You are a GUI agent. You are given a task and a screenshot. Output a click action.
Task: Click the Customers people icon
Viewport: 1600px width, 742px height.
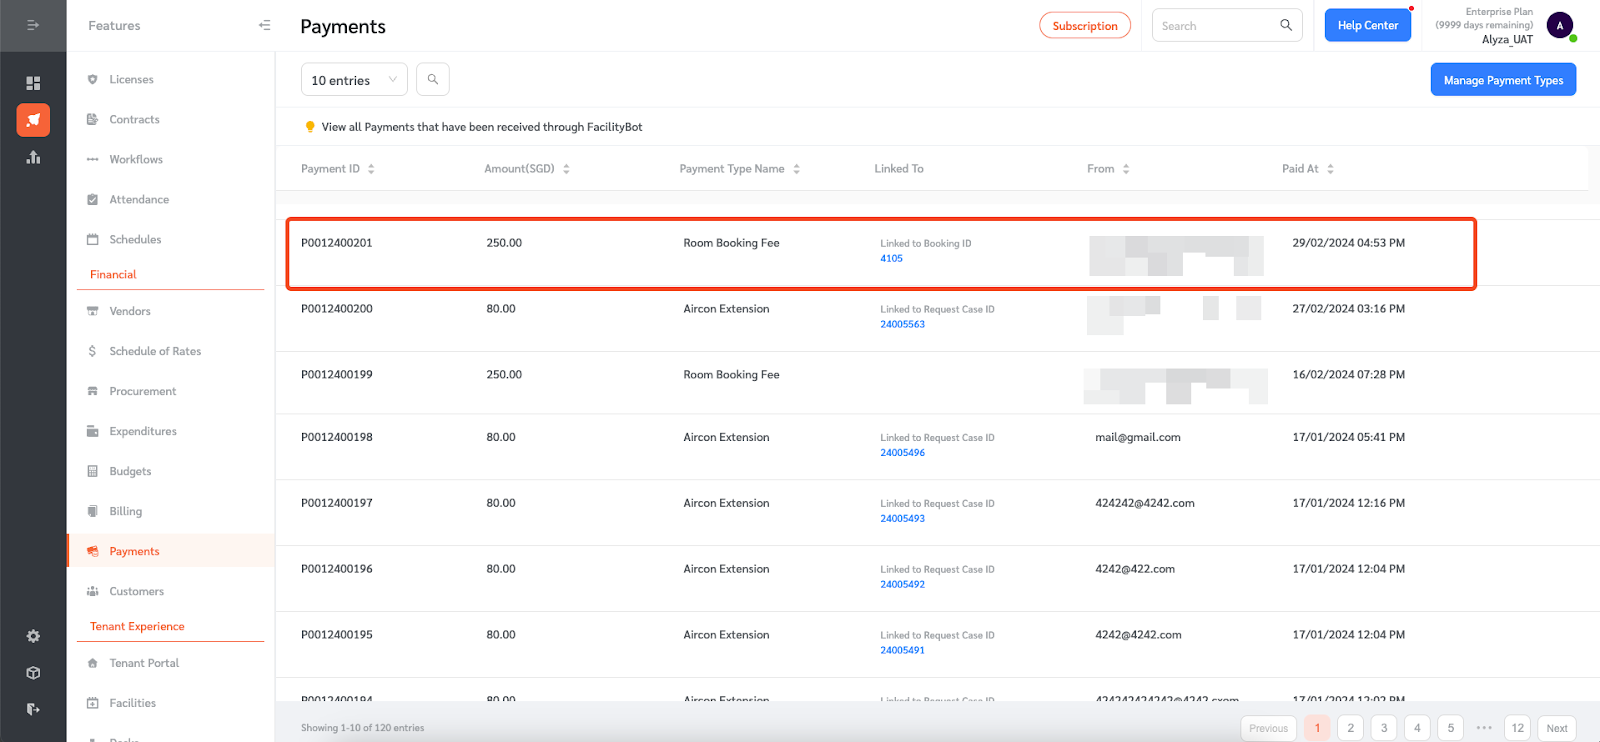click(93, 591)
